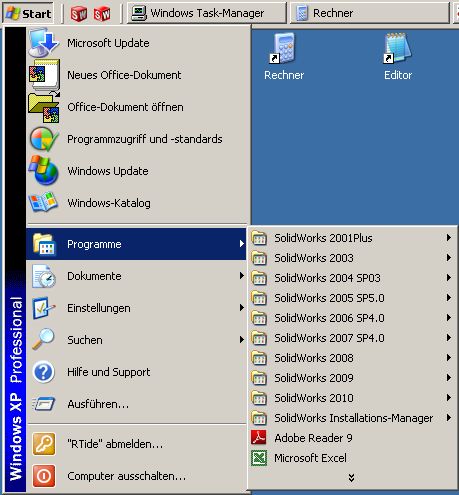Click the SolidWorks 2001Plus folder icon
Viewport: 459px width, 495px height.
[x=259, y=238]
